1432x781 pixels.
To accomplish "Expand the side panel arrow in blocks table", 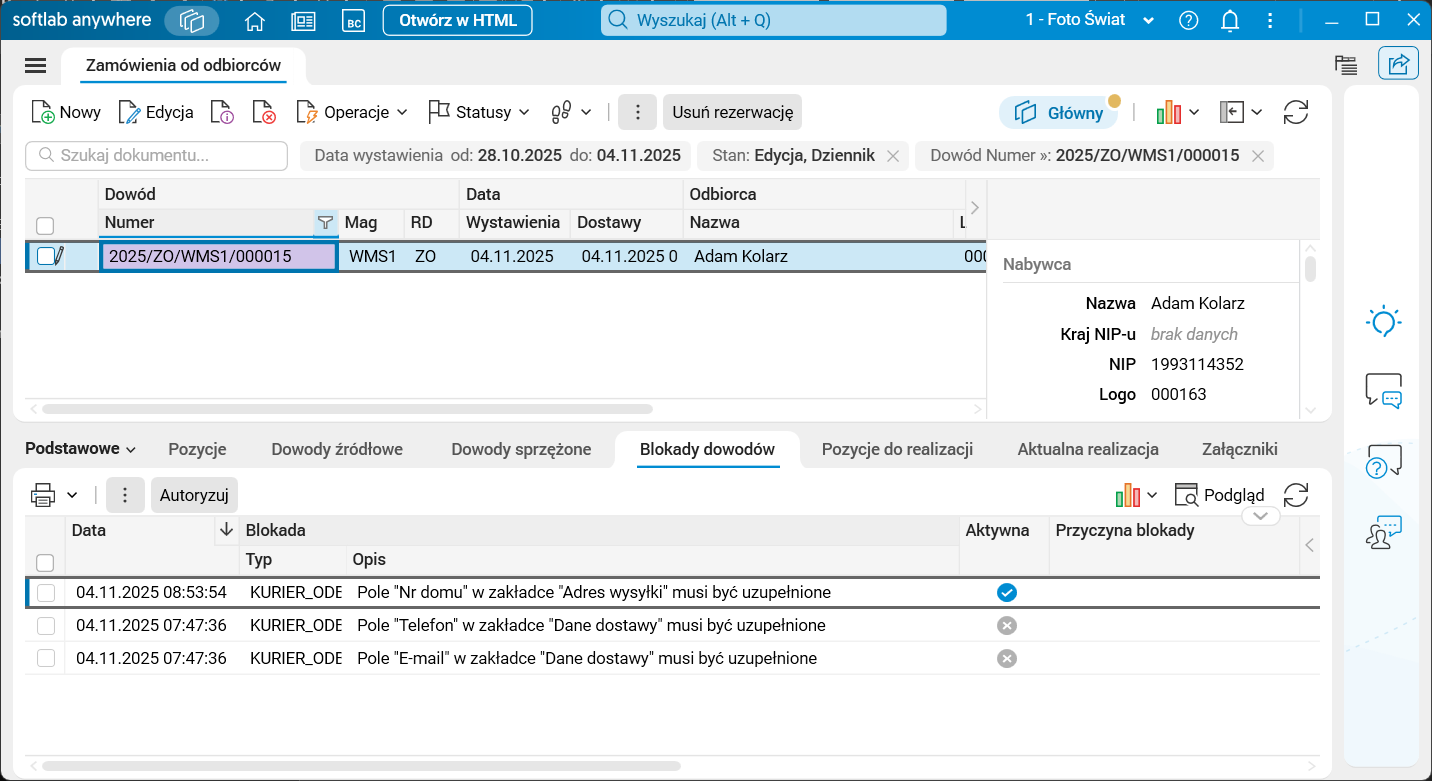I will pos(1310,545).
